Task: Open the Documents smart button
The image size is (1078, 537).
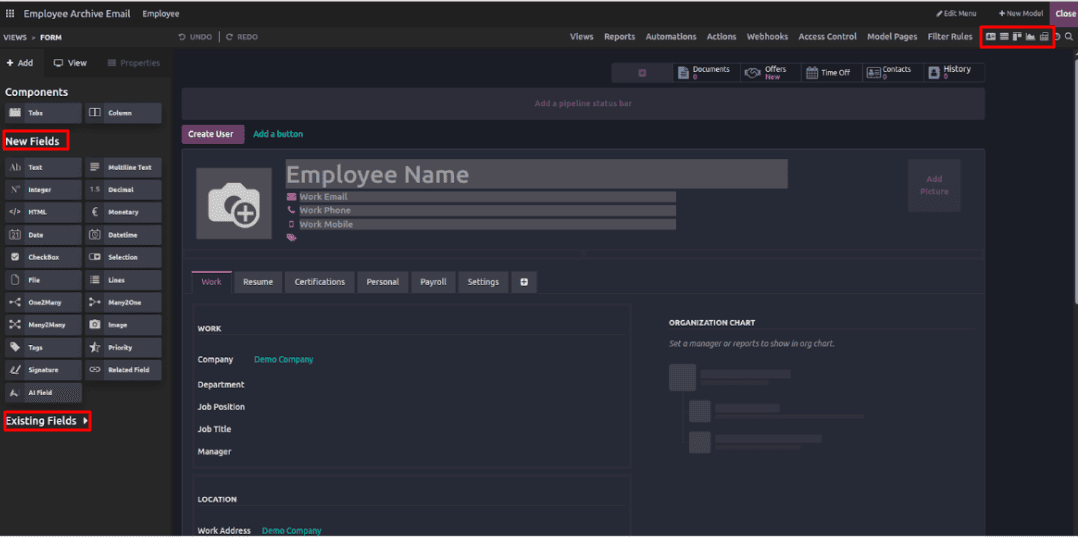Action: pos(706,73)
